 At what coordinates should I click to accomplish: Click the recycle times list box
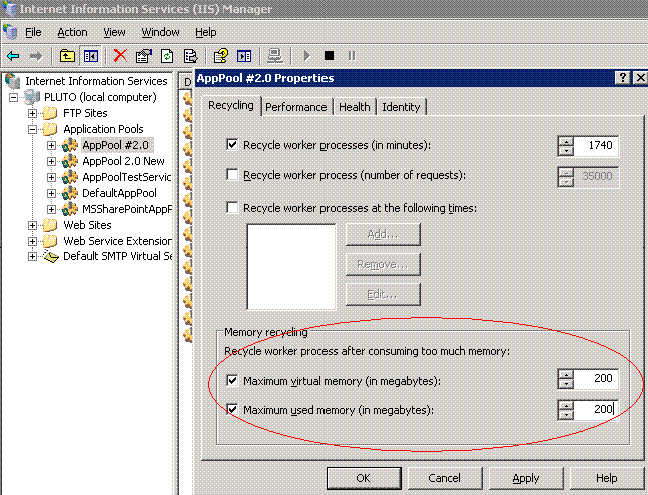291,267
